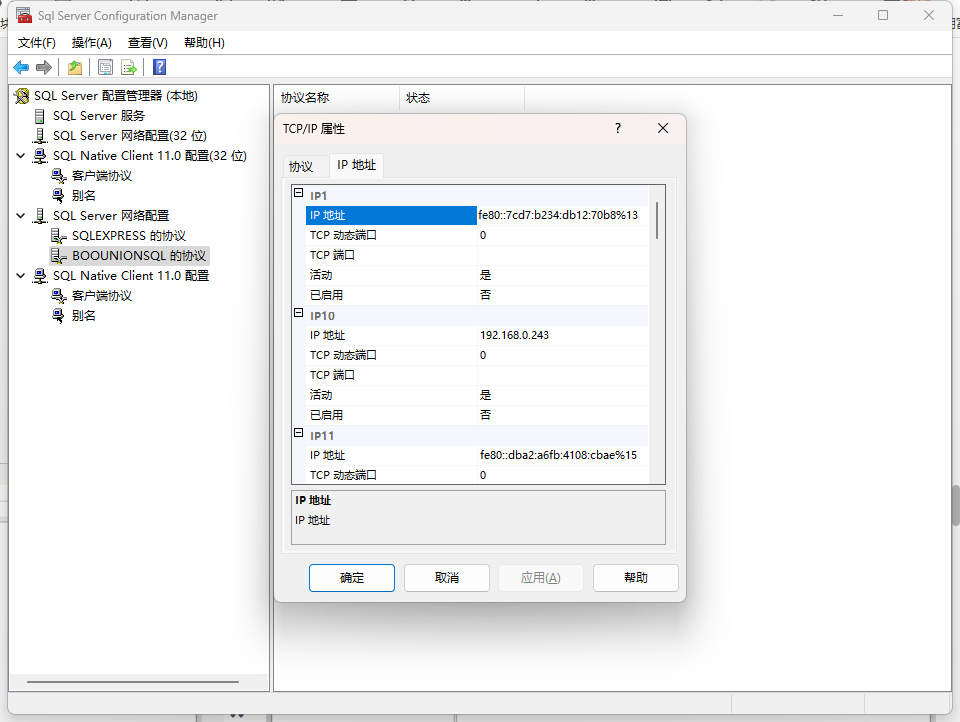Click the SQL Server 服务 icon
Image resolution: width=960 pixels, height=722 pixels.
pyautogui.click(x=40, y=116)
